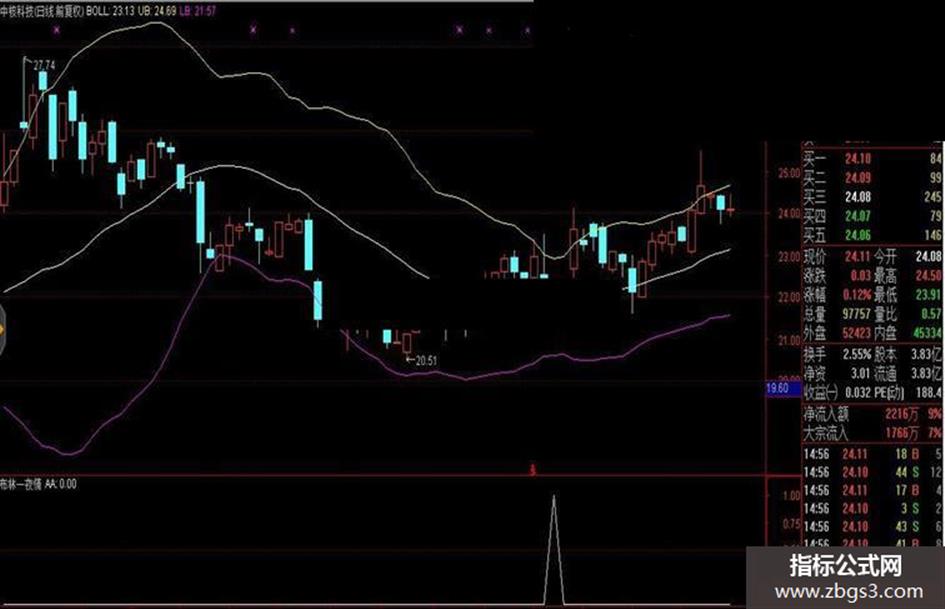Screen dimensions: 945x609
Task: Select the 14:56 trade row with 43 S
Action: 872,526
